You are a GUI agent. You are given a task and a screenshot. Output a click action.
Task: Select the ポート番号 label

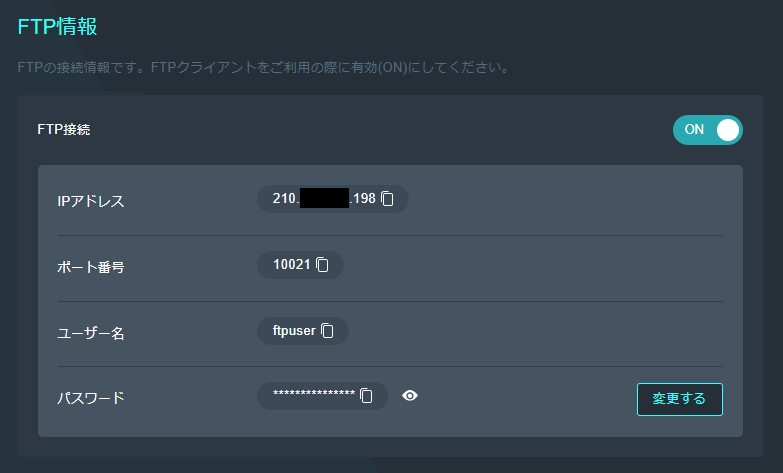click(91, 267)
